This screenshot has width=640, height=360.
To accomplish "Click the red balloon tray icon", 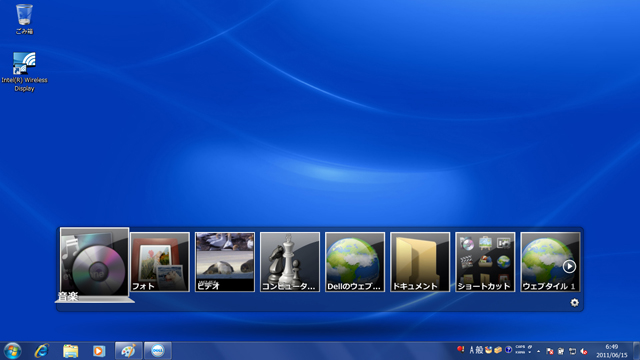I will click(x=461, y=349).
